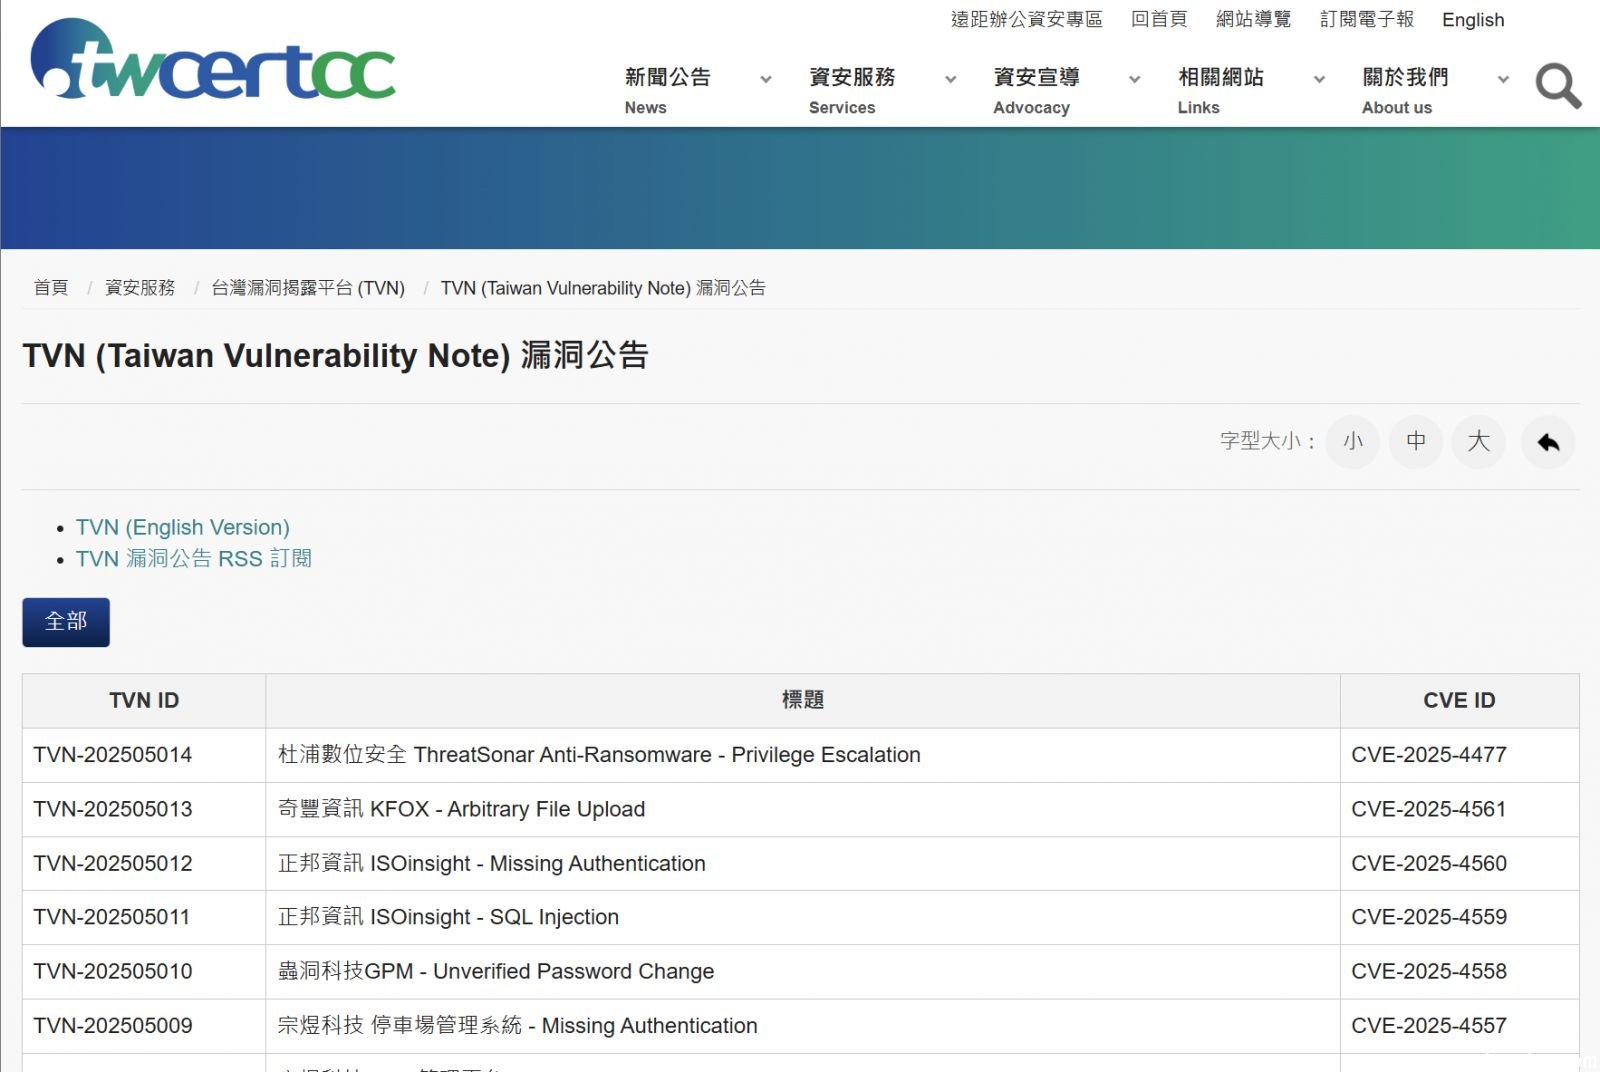Screen dimensions: 1600x1072
Task: Set font size to medium (中)
Action: pos(1416,442)
